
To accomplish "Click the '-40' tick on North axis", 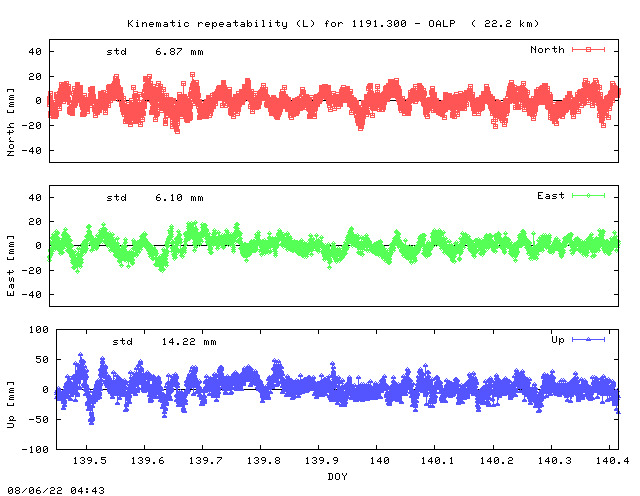I will (x=31, y=151).
